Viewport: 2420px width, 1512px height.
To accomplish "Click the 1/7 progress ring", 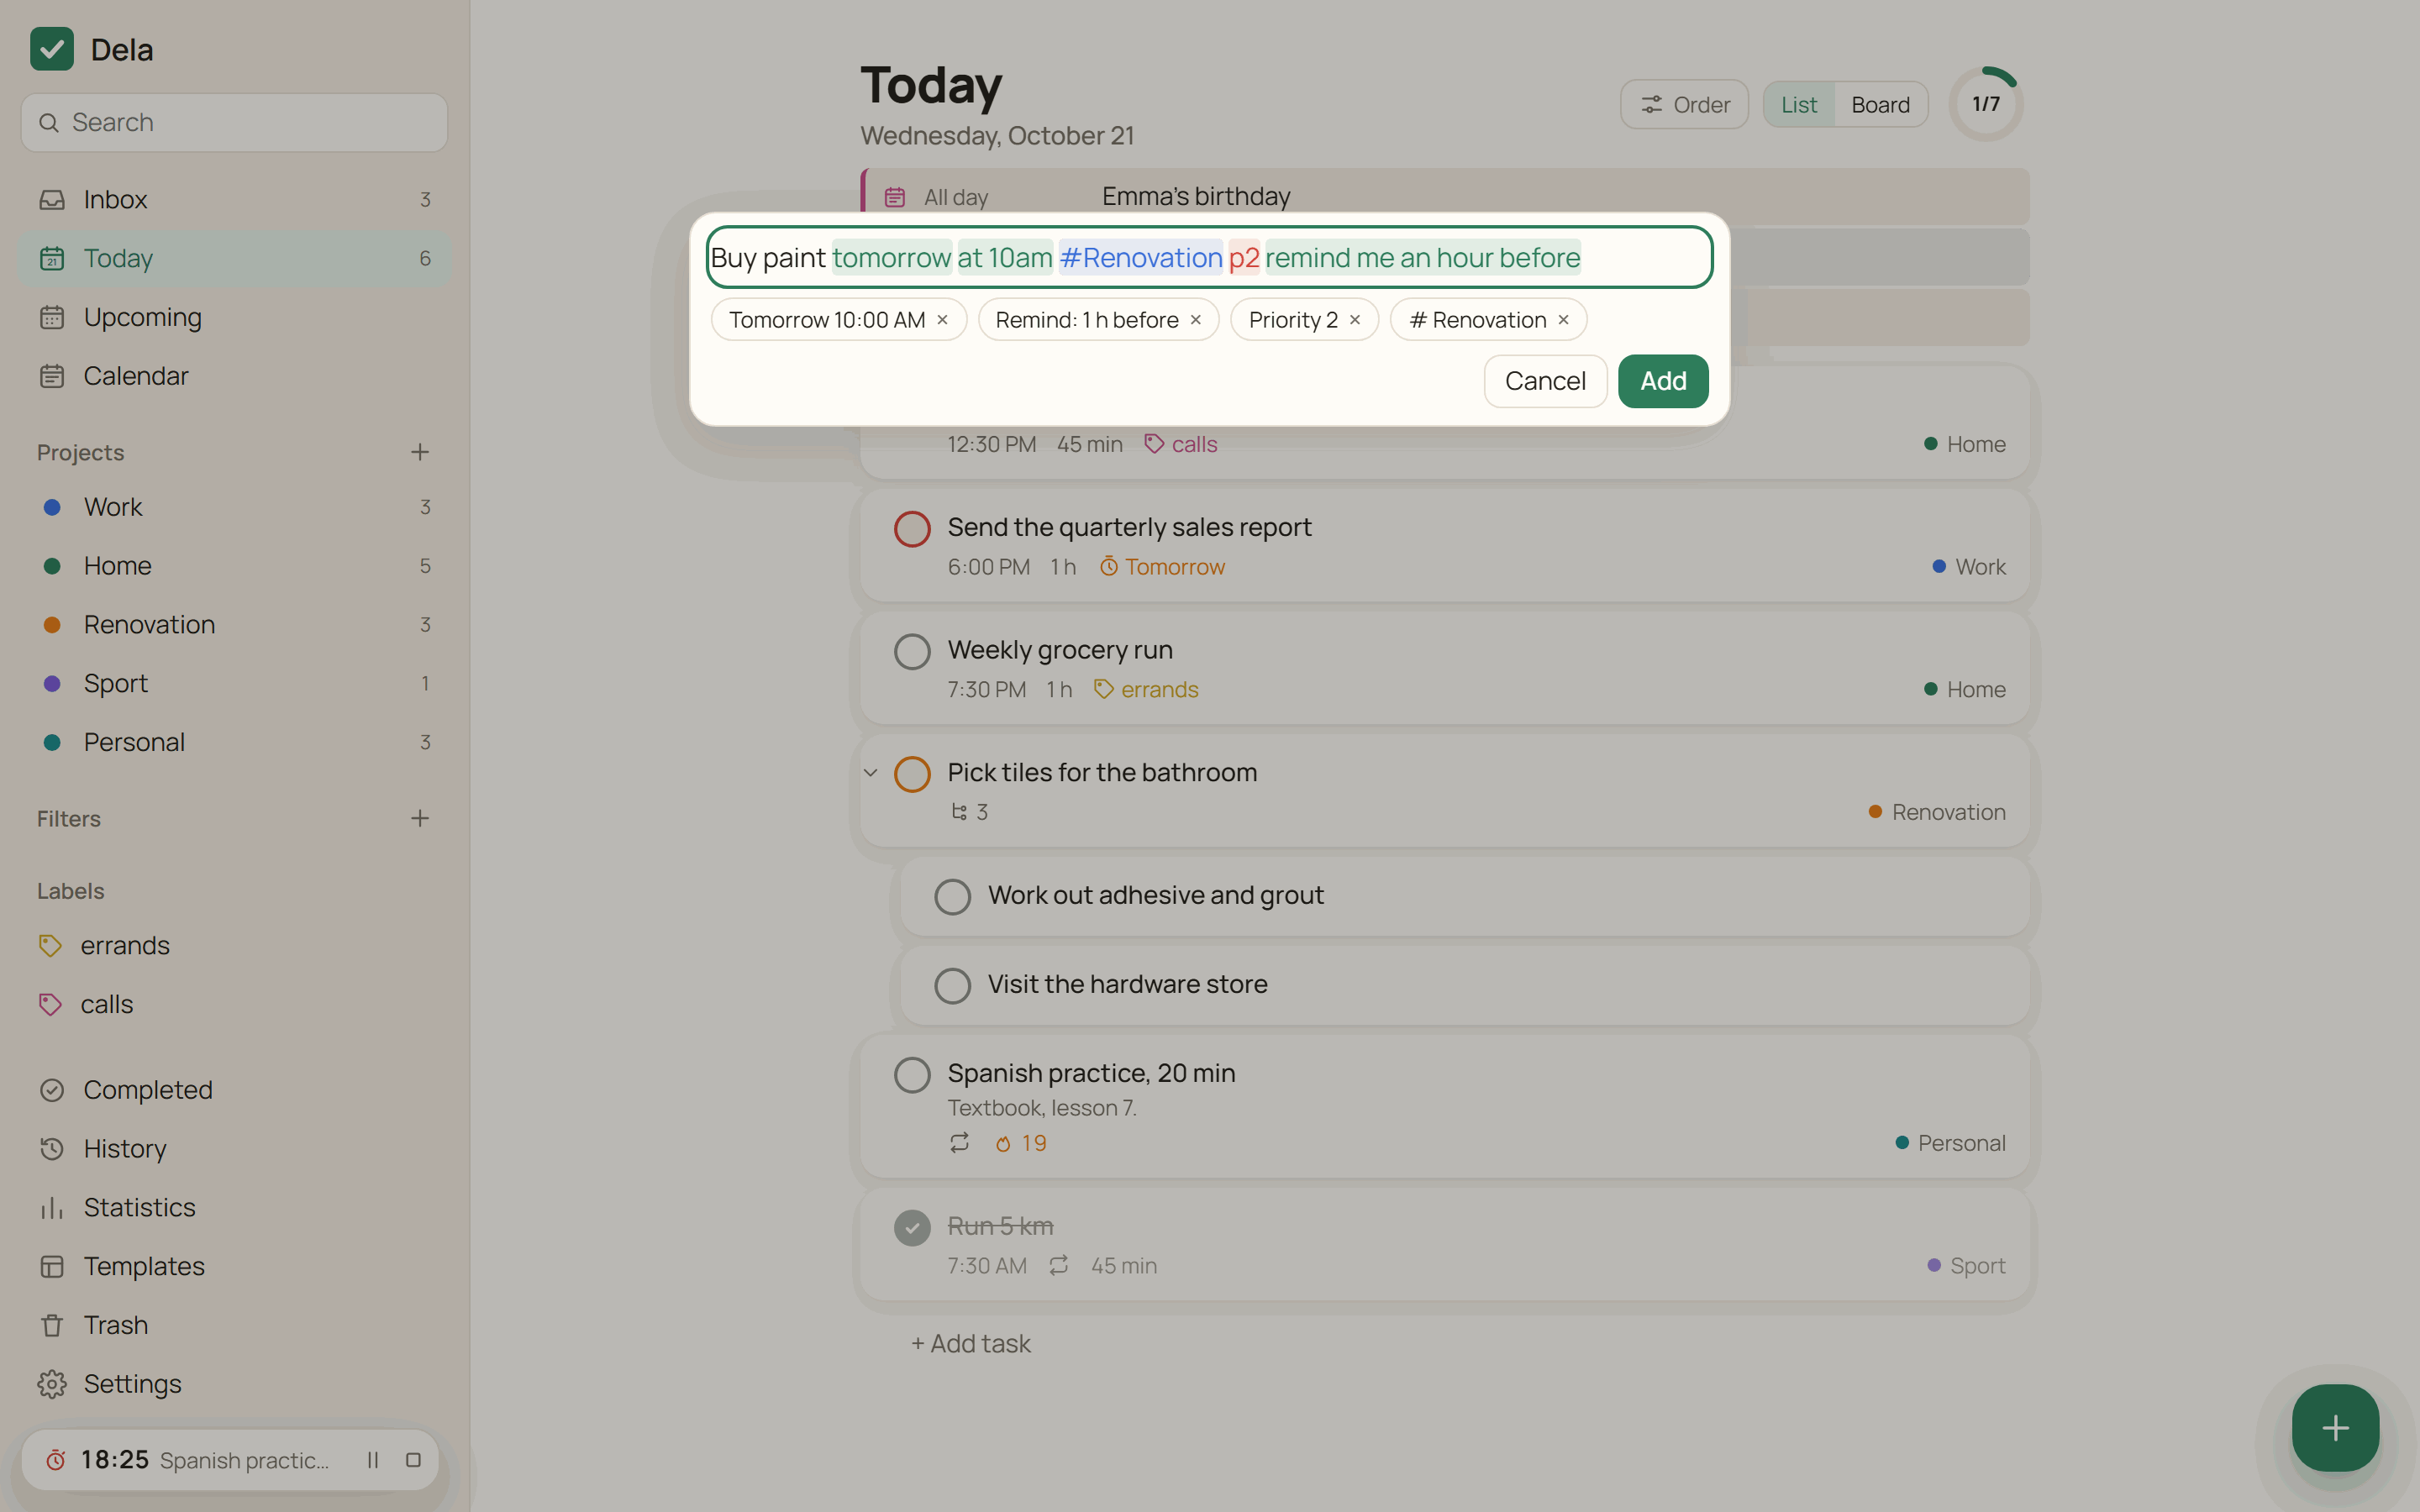I will click(1985, 104).
